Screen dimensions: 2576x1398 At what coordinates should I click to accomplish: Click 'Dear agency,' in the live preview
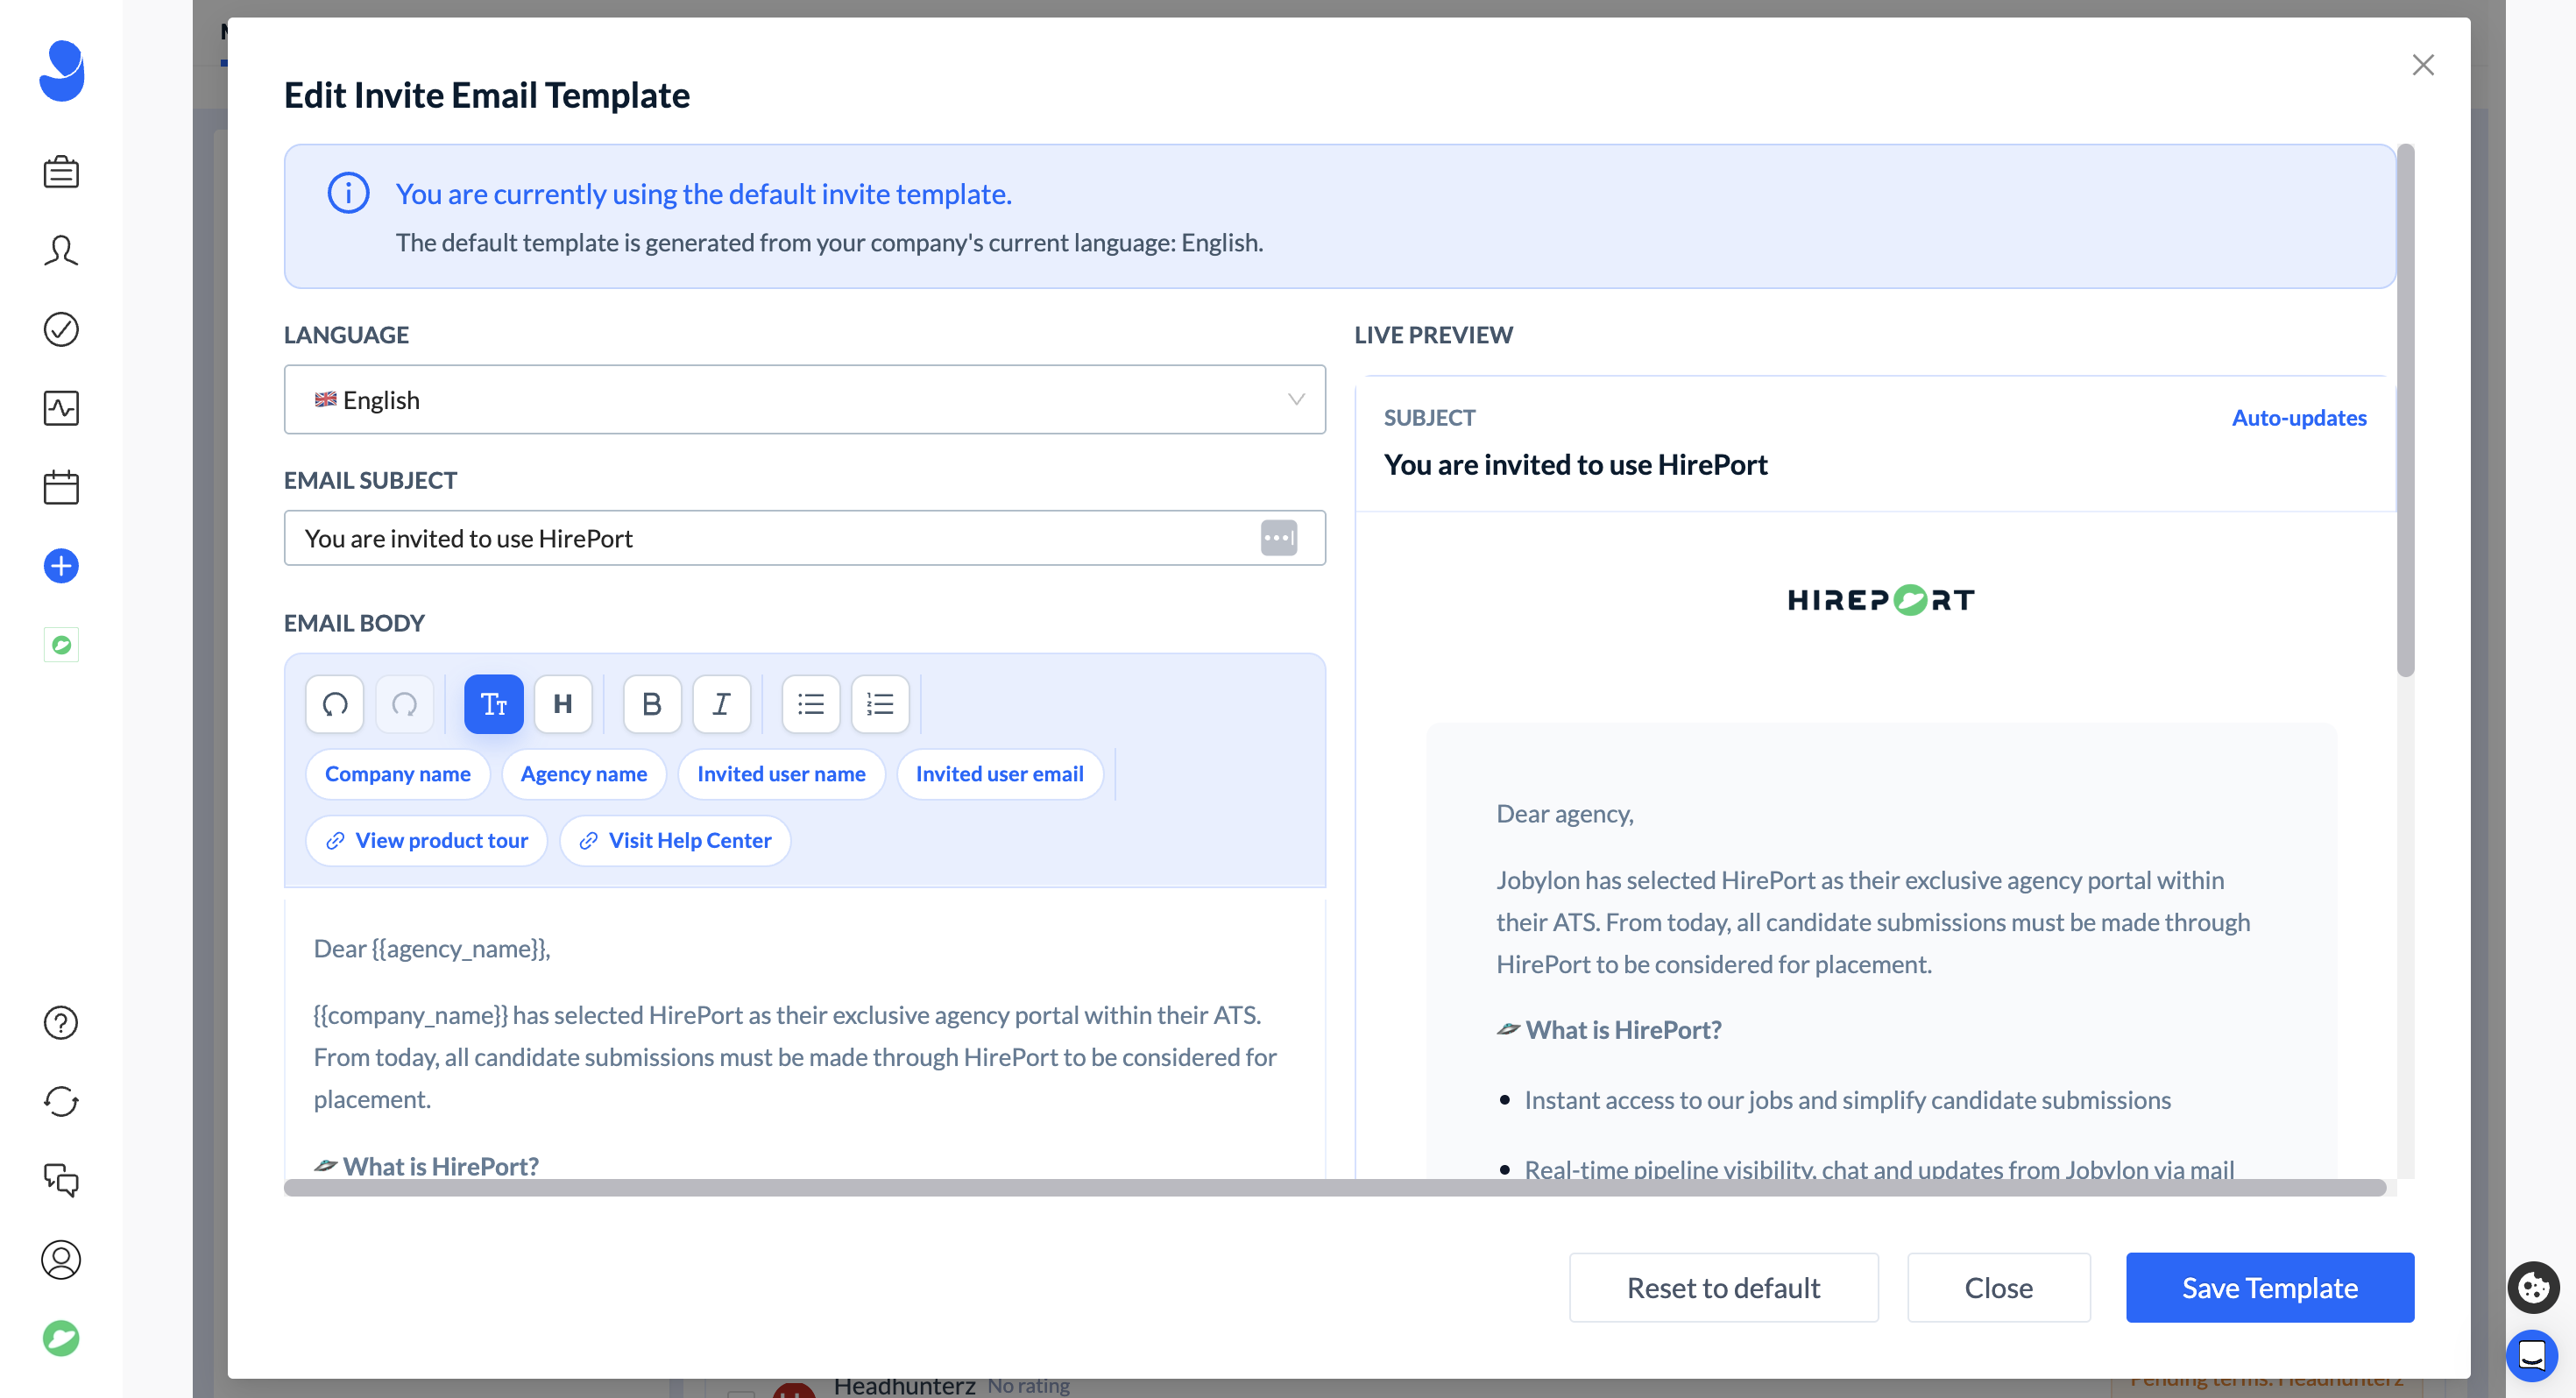point(1565,814)
